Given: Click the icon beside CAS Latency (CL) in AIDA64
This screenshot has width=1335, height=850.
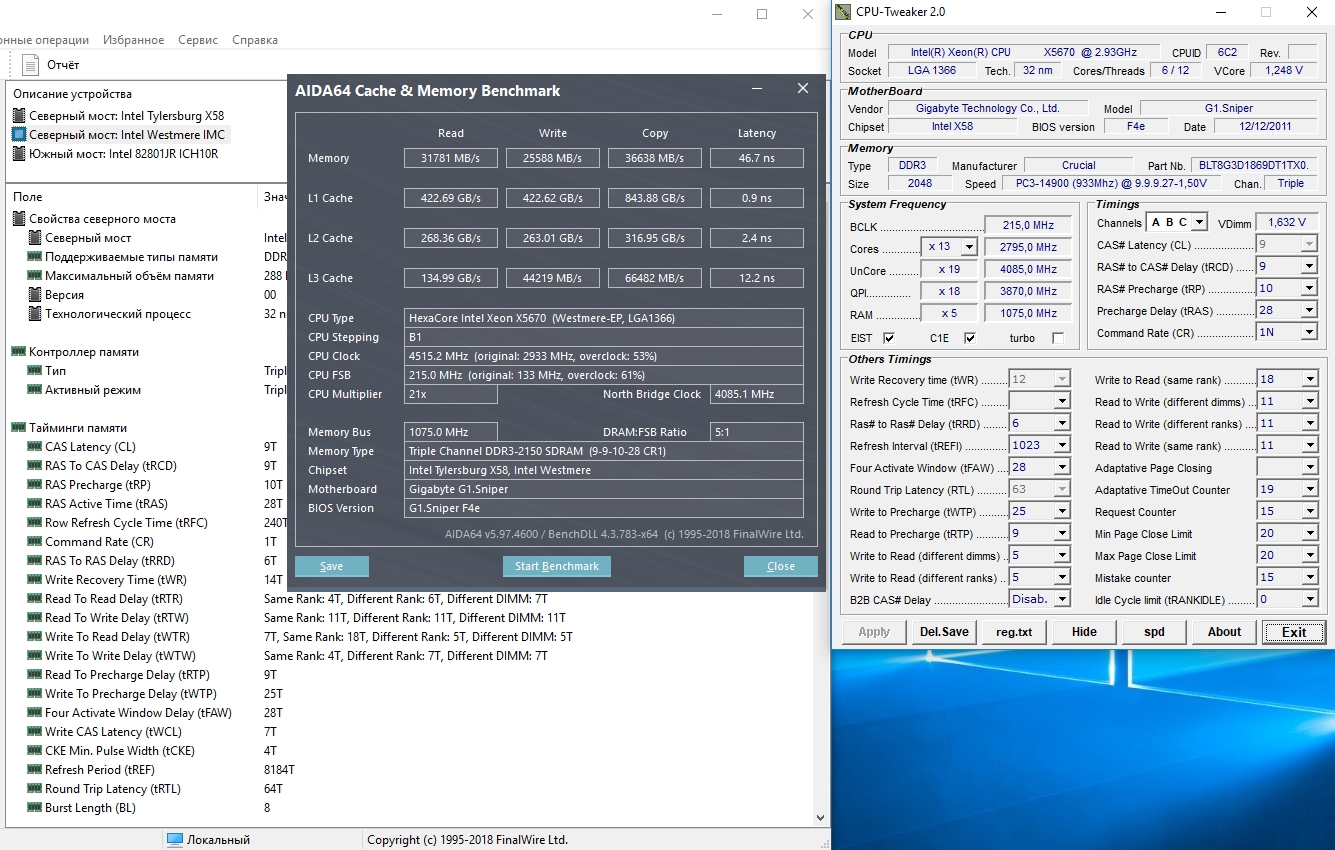Looking at the screenshot, I should pyautogui.click(x=35, y=447).
